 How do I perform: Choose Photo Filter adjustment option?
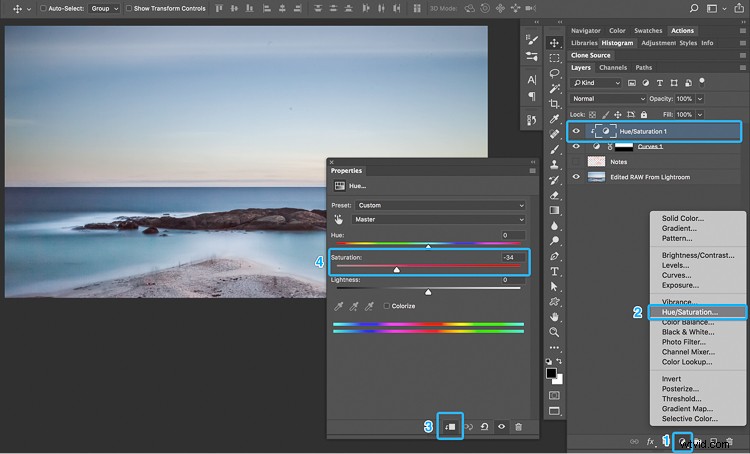point(684,342)
